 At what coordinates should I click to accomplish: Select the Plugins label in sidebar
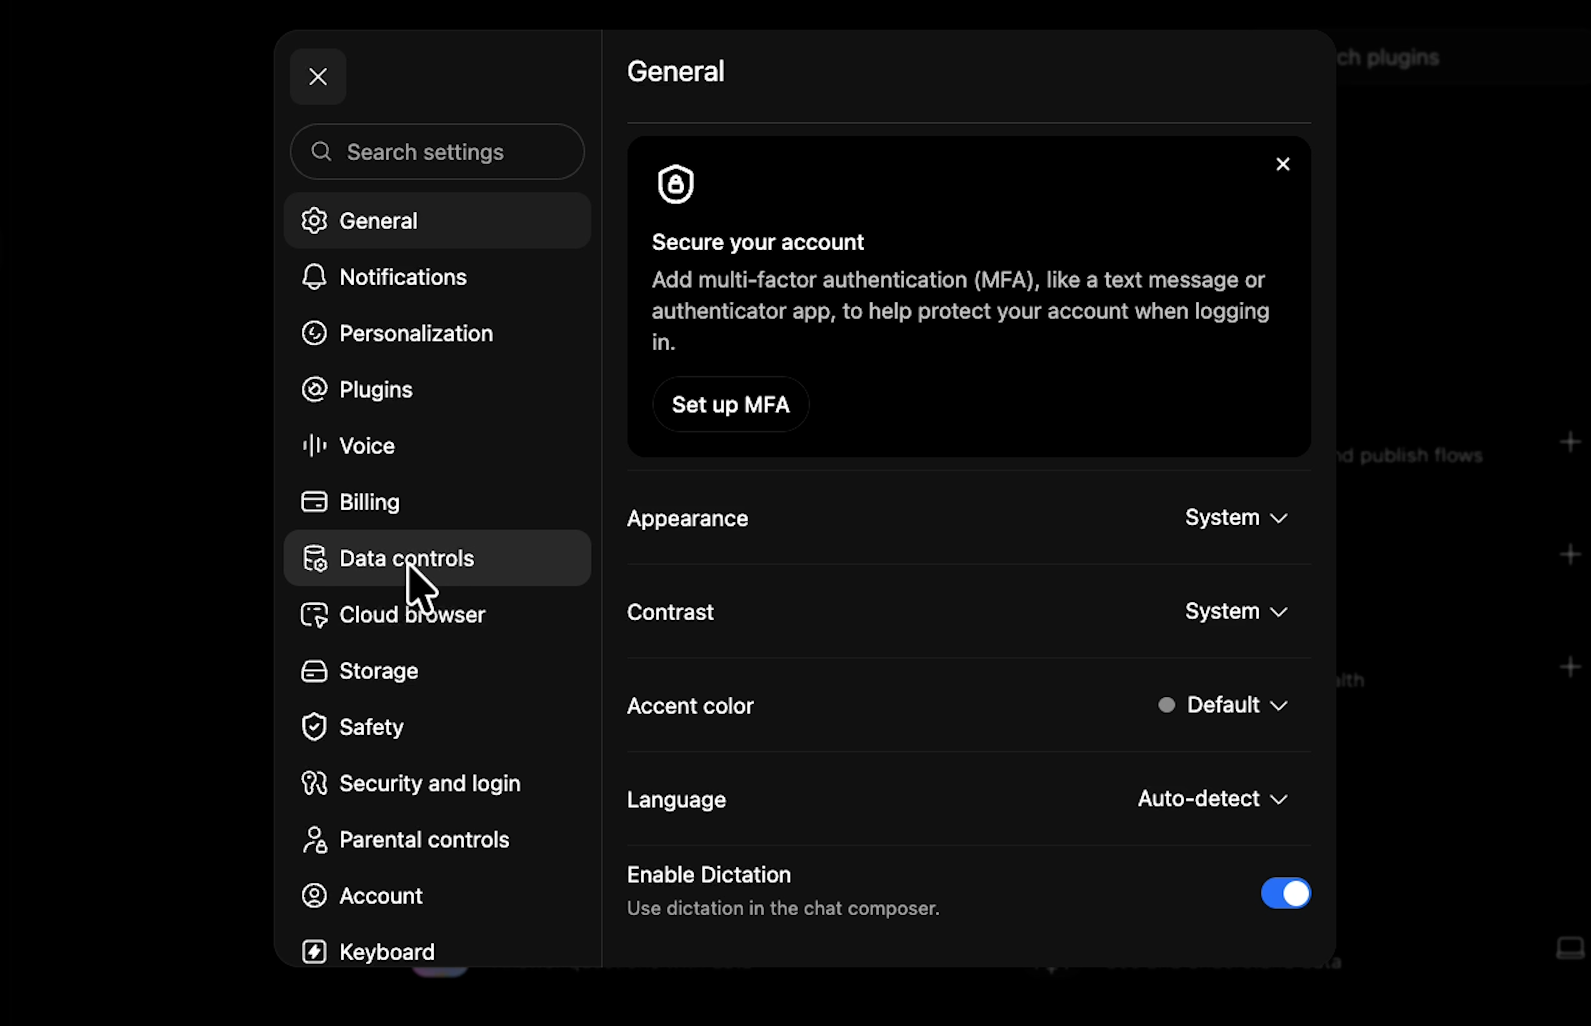(x=376, y=390)
